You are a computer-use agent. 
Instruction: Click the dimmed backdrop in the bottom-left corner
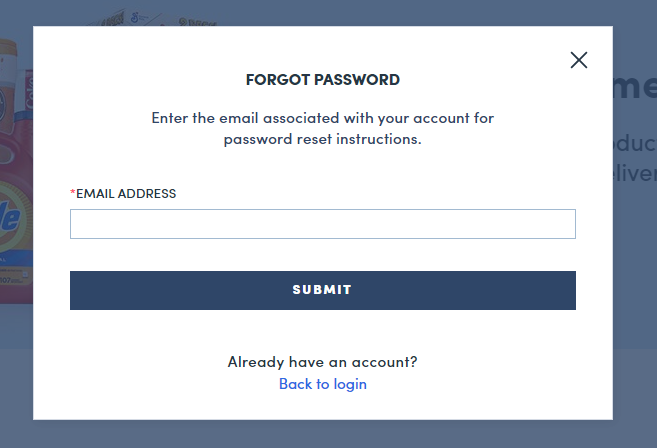pos(15,420)
